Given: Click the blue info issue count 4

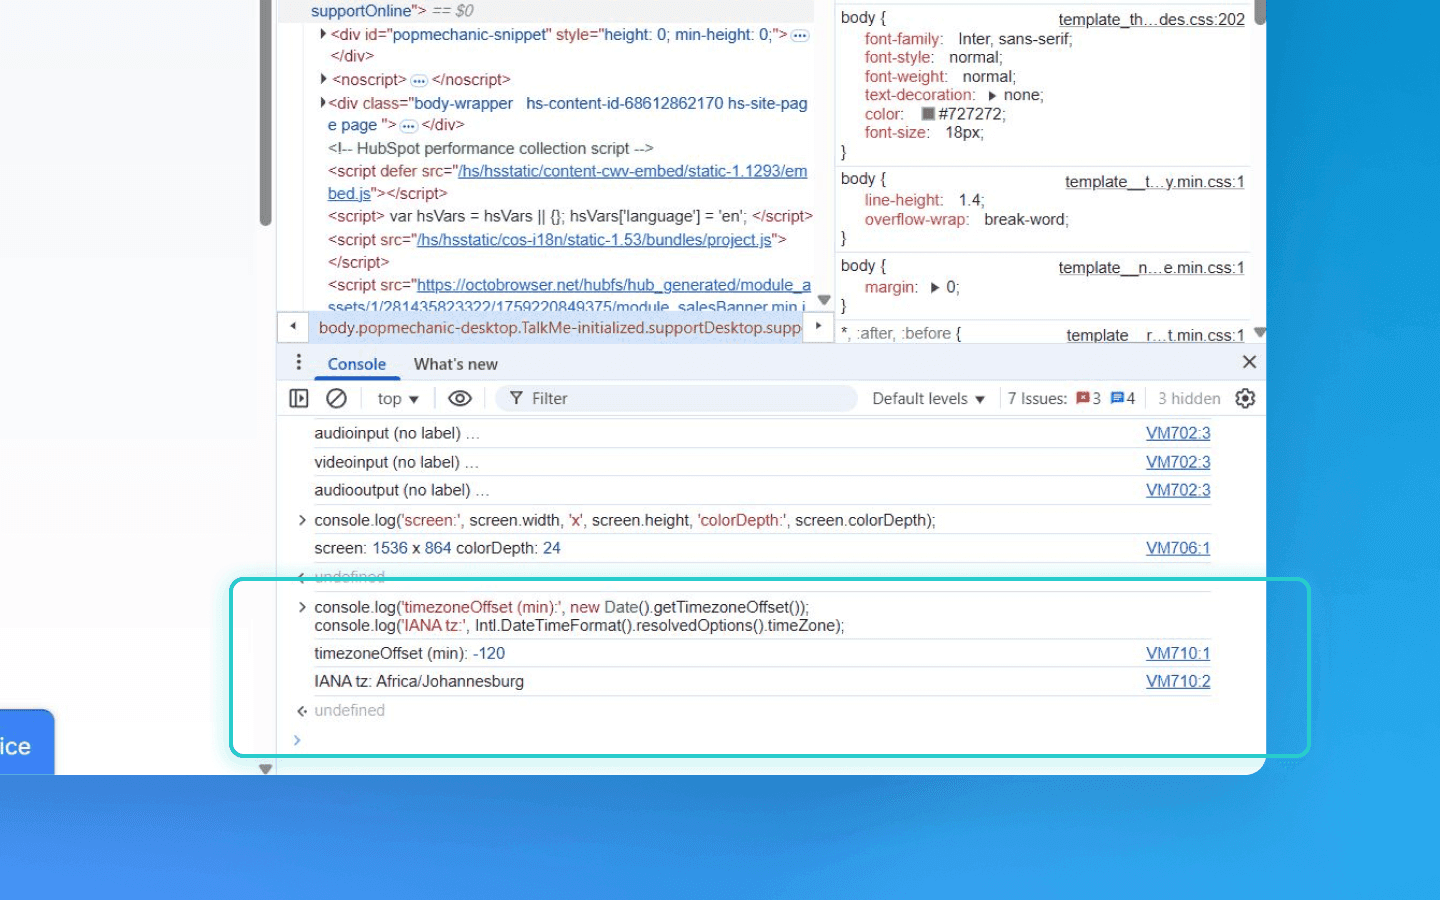Looking at the screenshot, I should pos(1123,398).
